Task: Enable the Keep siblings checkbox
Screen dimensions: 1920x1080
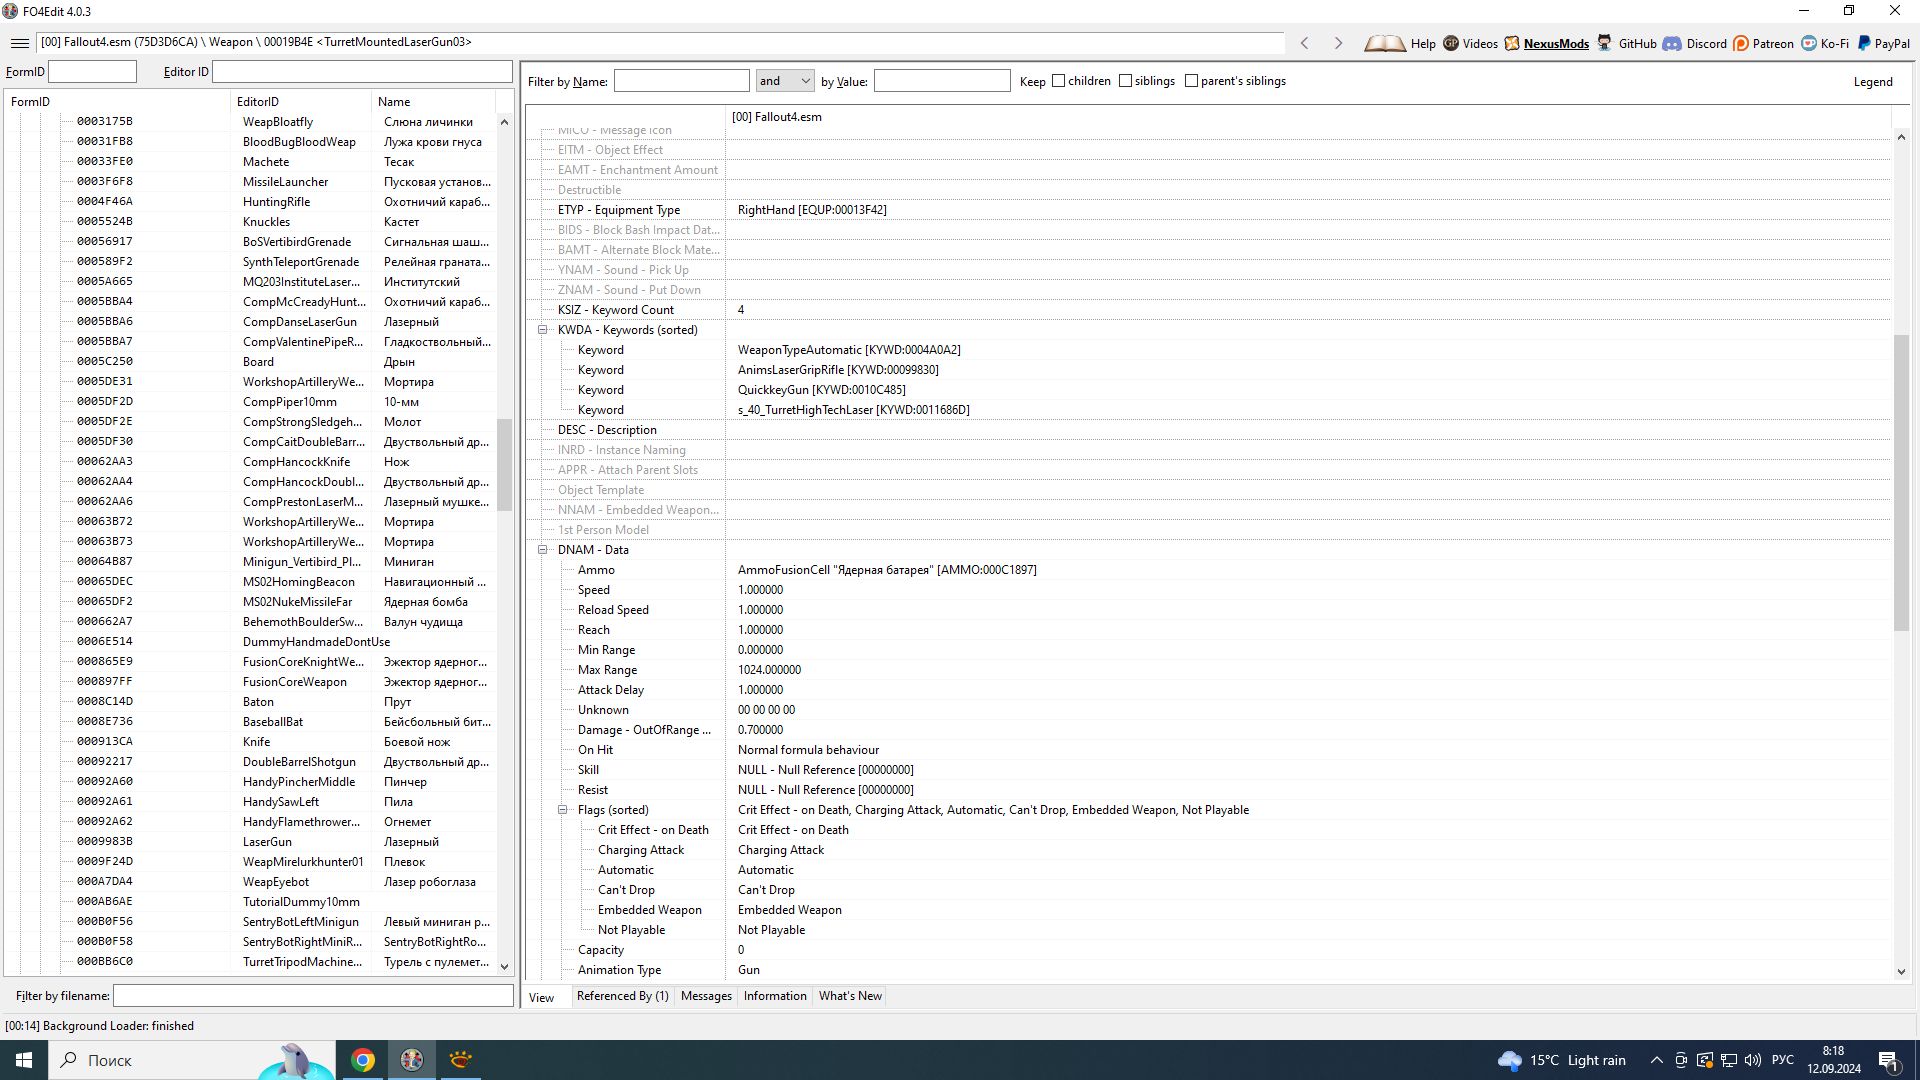Action: [x=1125, y=81]
